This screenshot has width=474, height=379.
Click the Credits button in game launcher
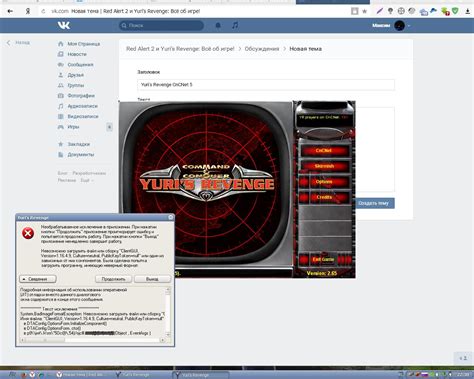click(x=324, y=197)
